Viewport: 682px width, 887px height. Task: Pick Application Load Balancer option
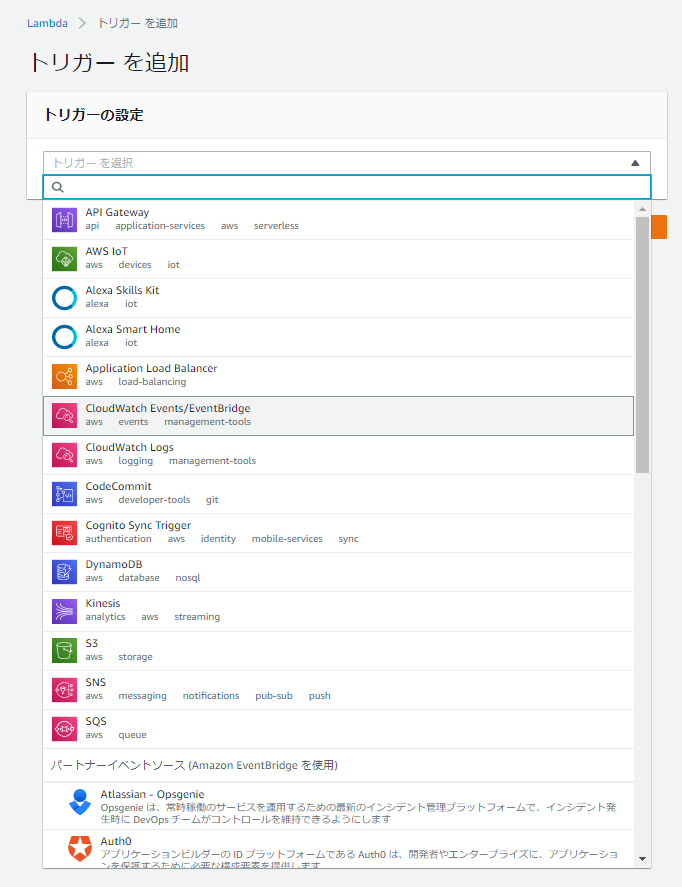(x=338, y=376)
